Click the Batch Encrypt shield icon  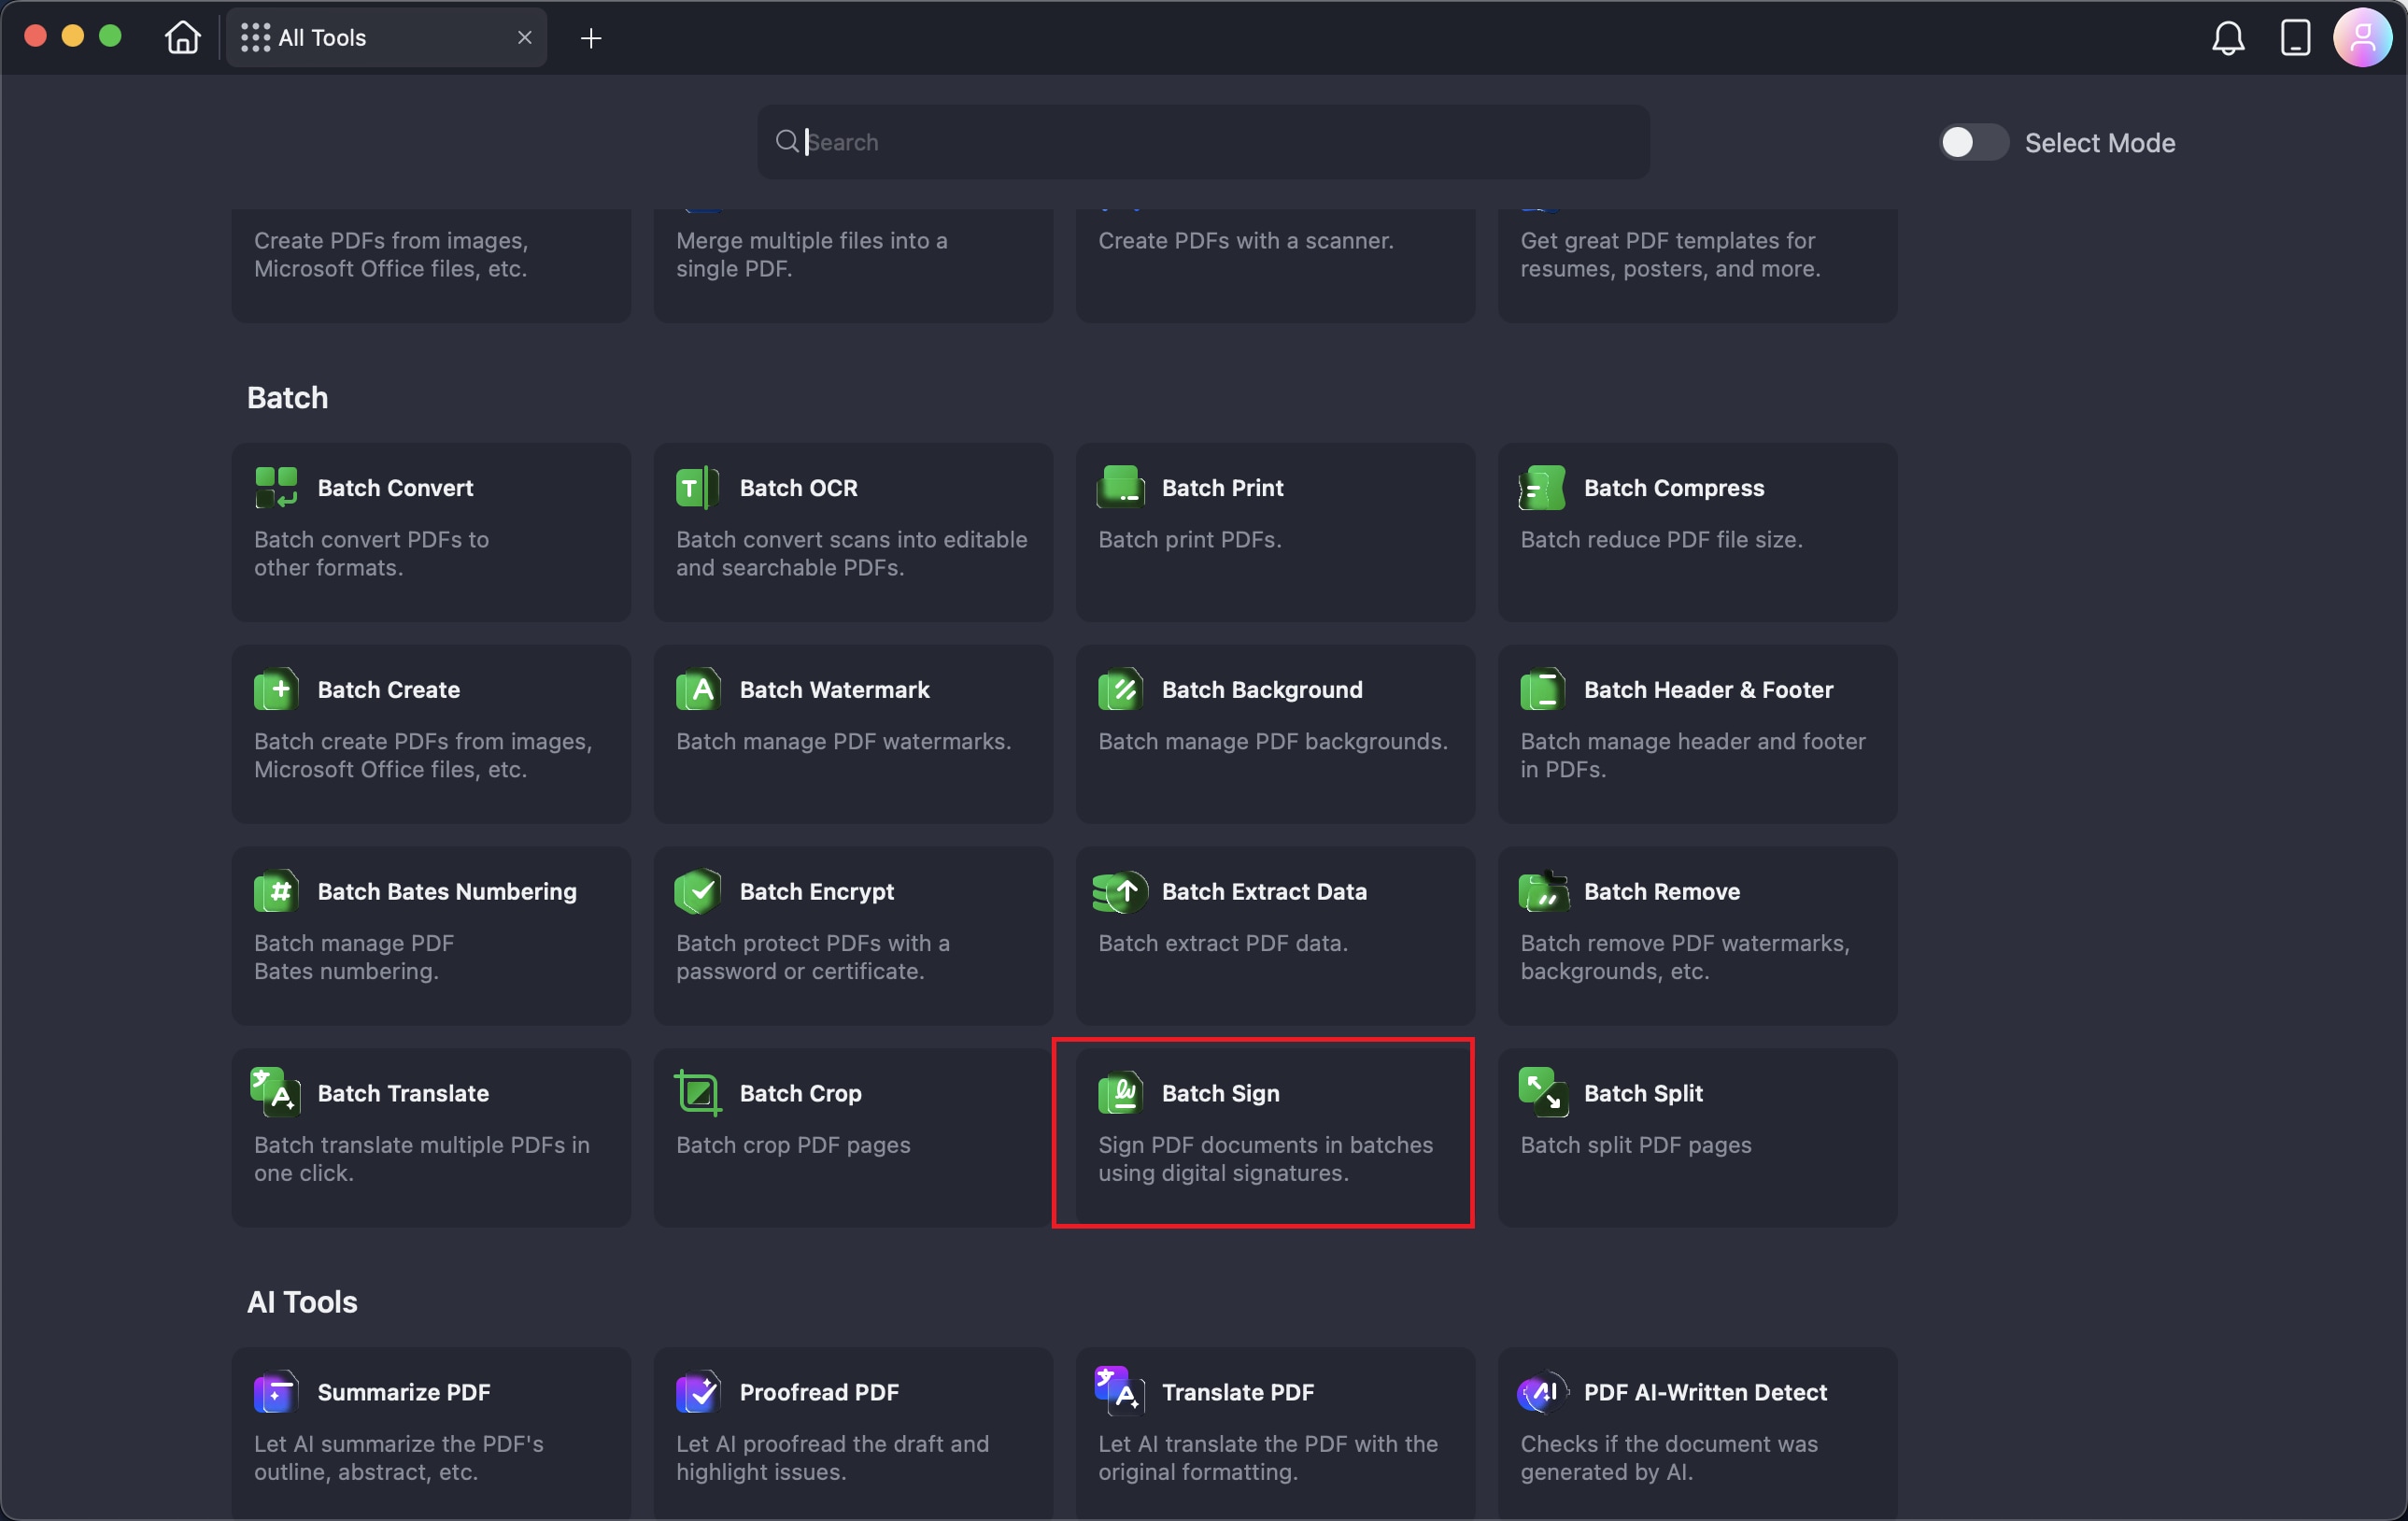click(x=698, y=891)
